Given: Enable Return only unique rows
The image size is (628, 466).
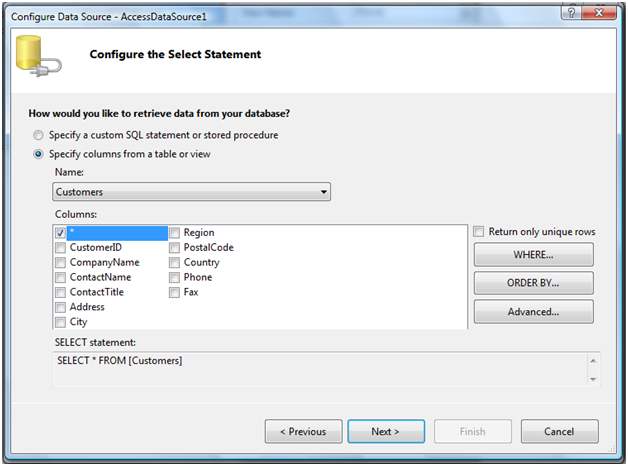Looking at the screenshot, I should (x=479, y=231).
